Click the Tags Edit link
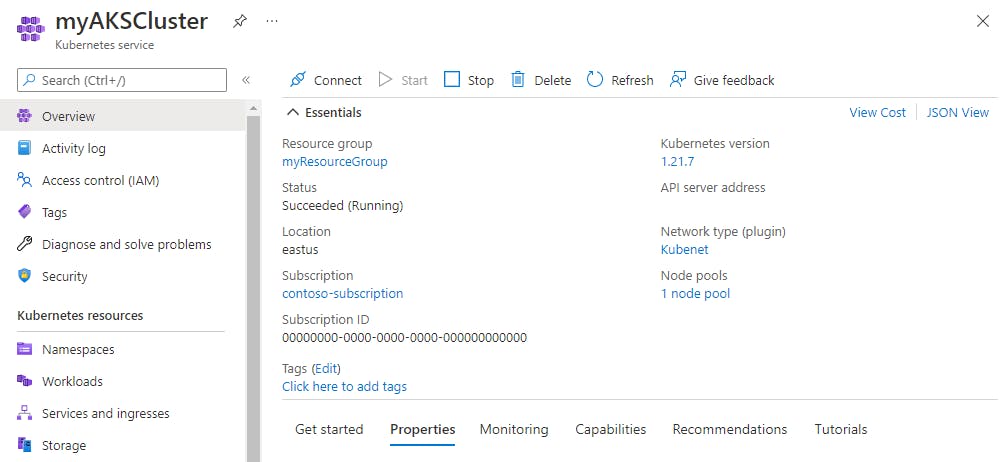Image resolution: width=1000 pixels, height=462 pixels. click(326, 369)
